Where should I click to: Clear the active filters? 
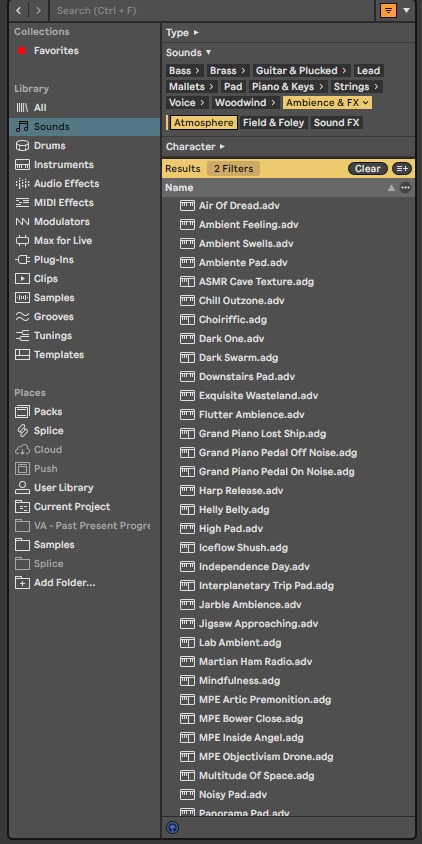click(x=368, y=168)
